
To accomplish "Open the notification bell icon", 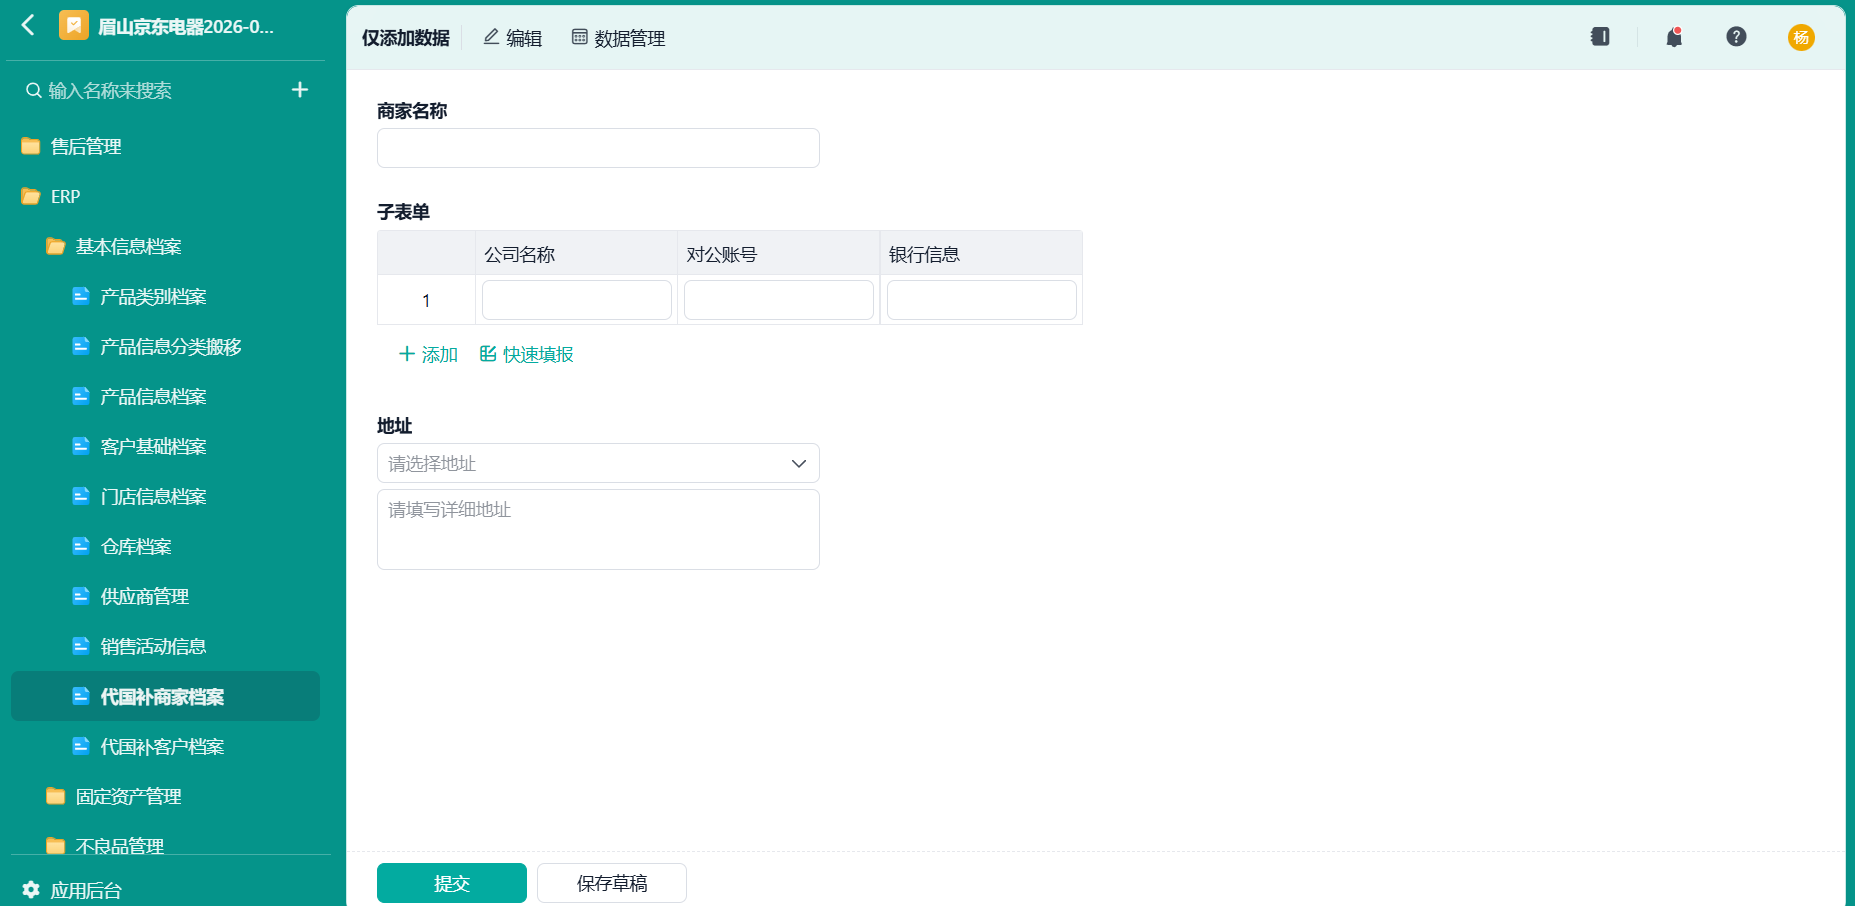I will click(1674, 37).
